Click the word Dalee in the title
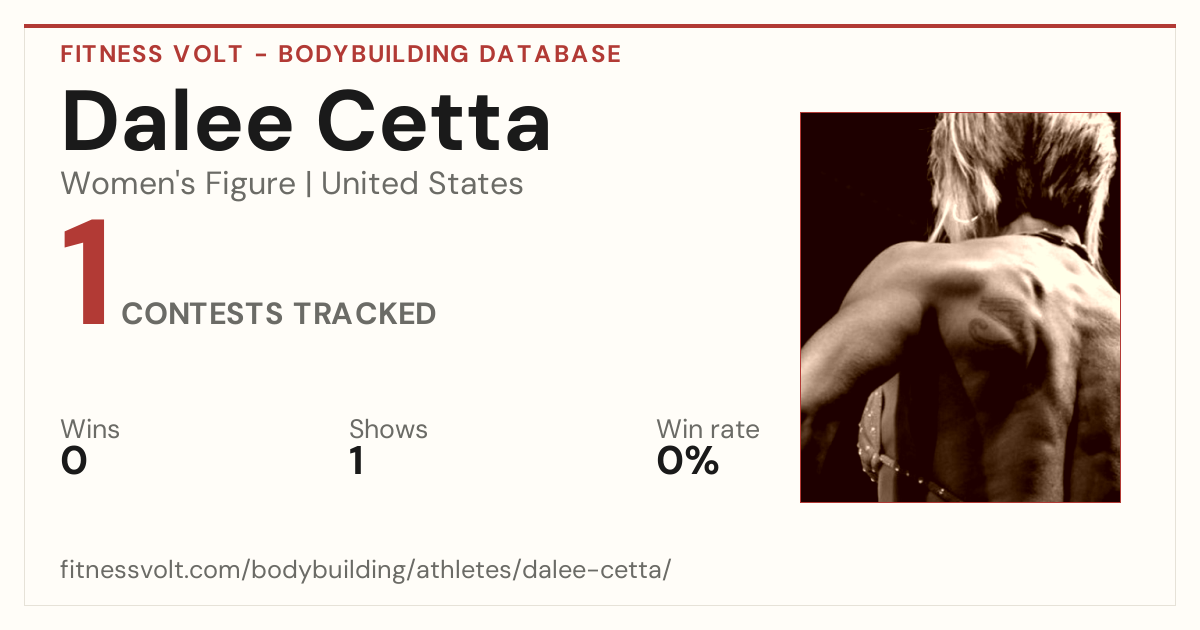The image size is (1200, 630). pos(178,121)
